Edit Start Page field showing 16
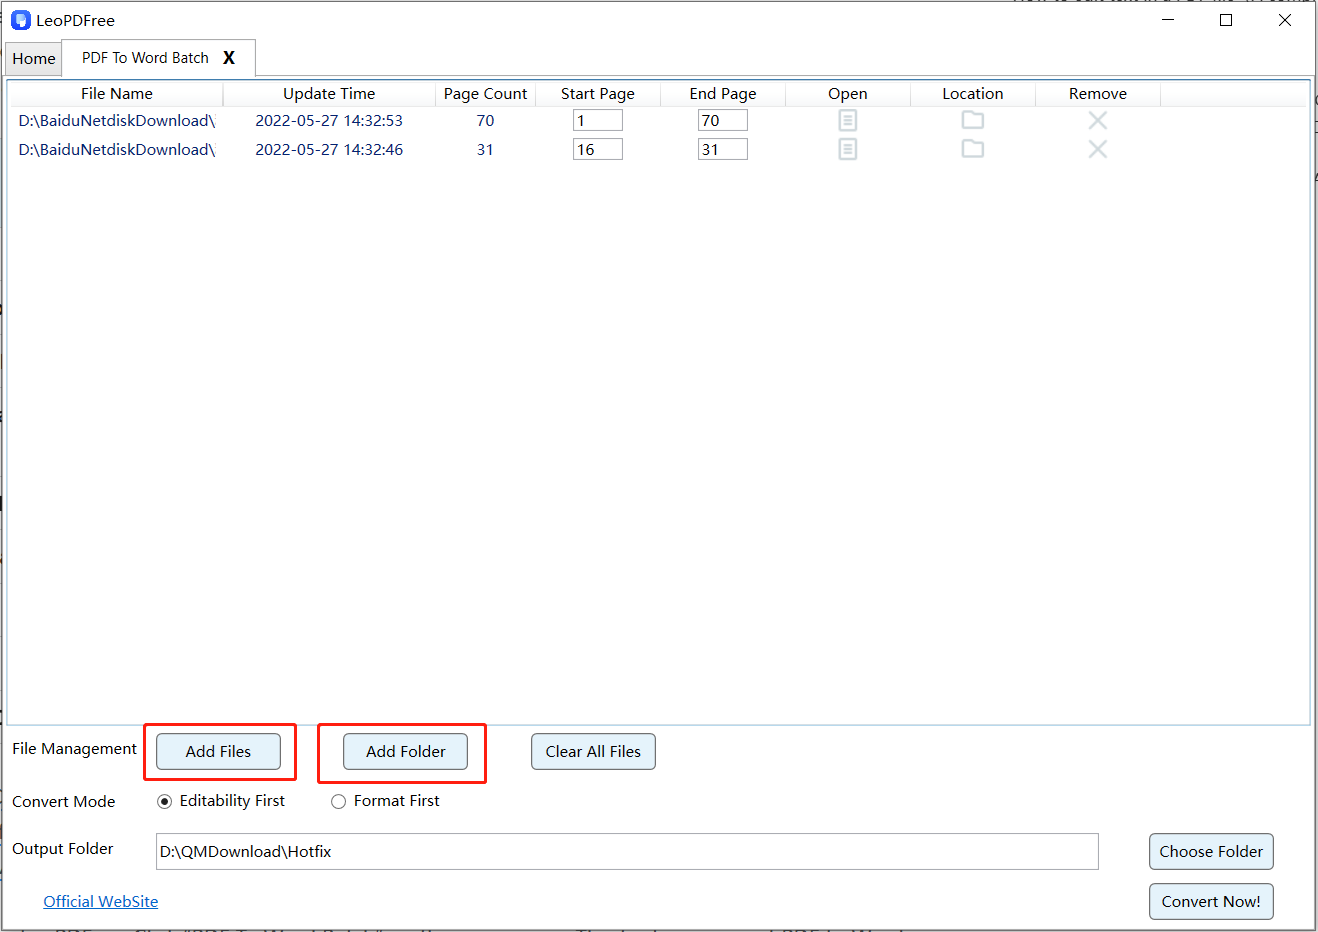 (x=597, y=150)
